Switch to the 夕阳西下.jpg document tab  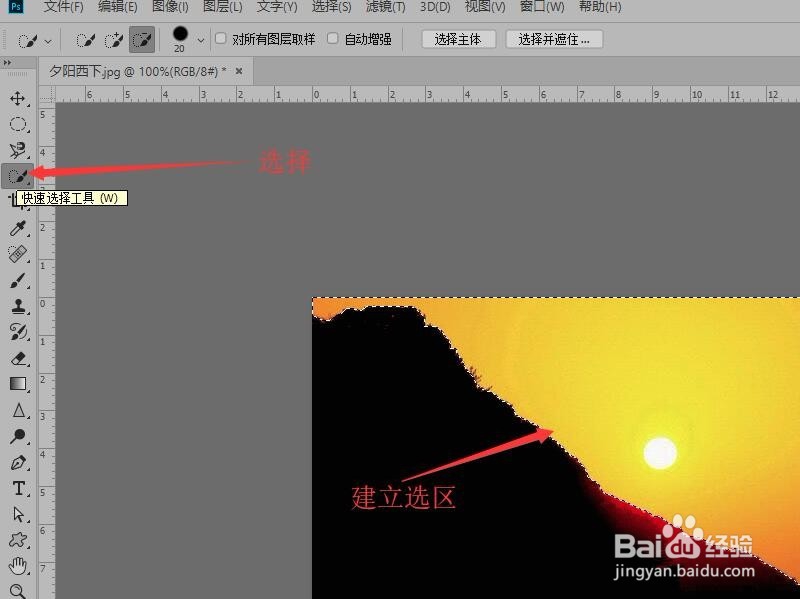[138, 71]
